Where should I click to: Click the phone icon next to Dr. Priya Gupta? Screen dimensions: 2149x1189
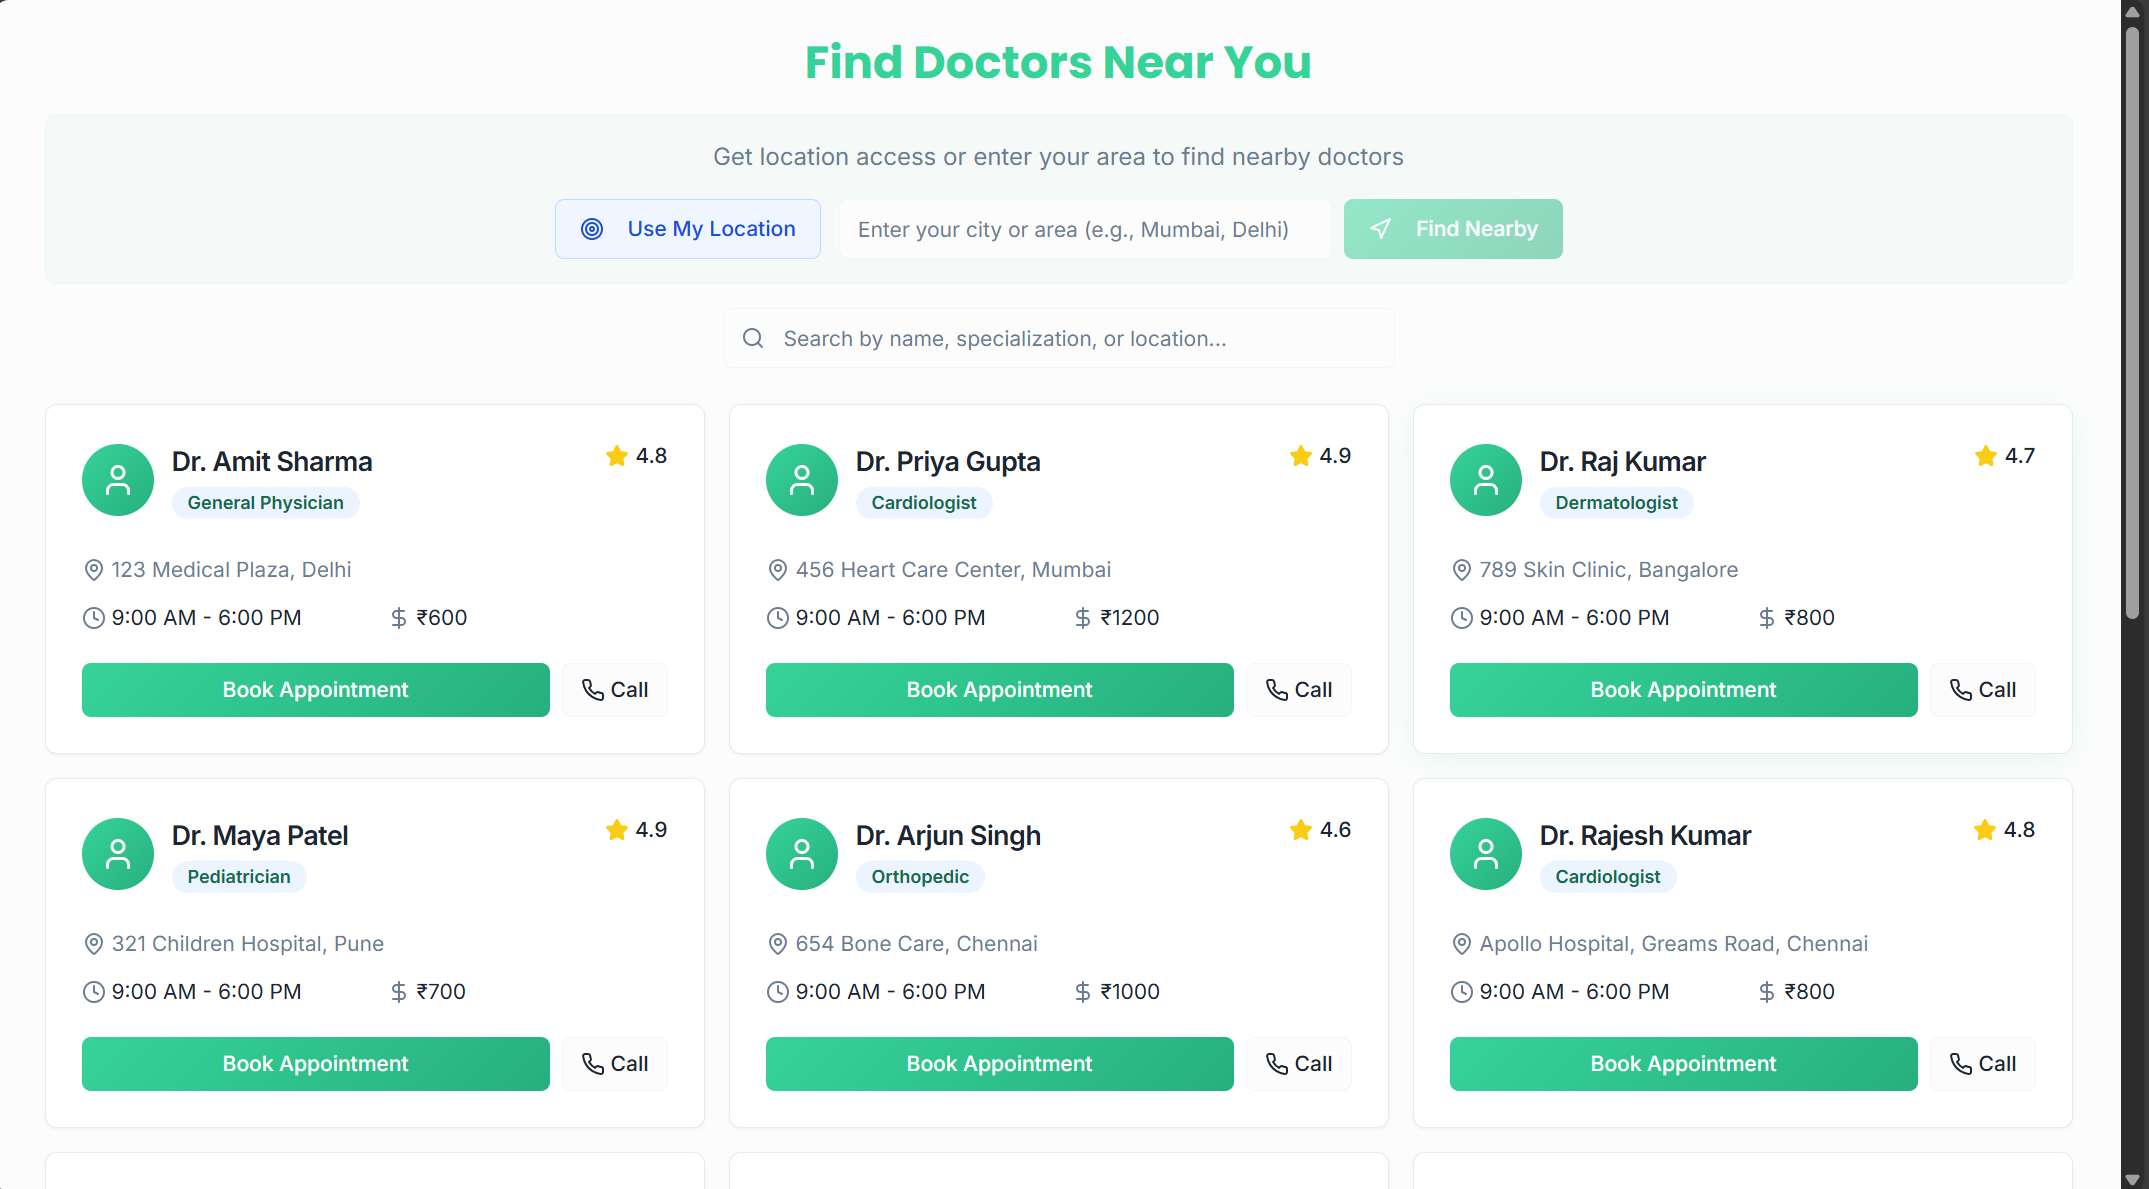click(1275, 689)
